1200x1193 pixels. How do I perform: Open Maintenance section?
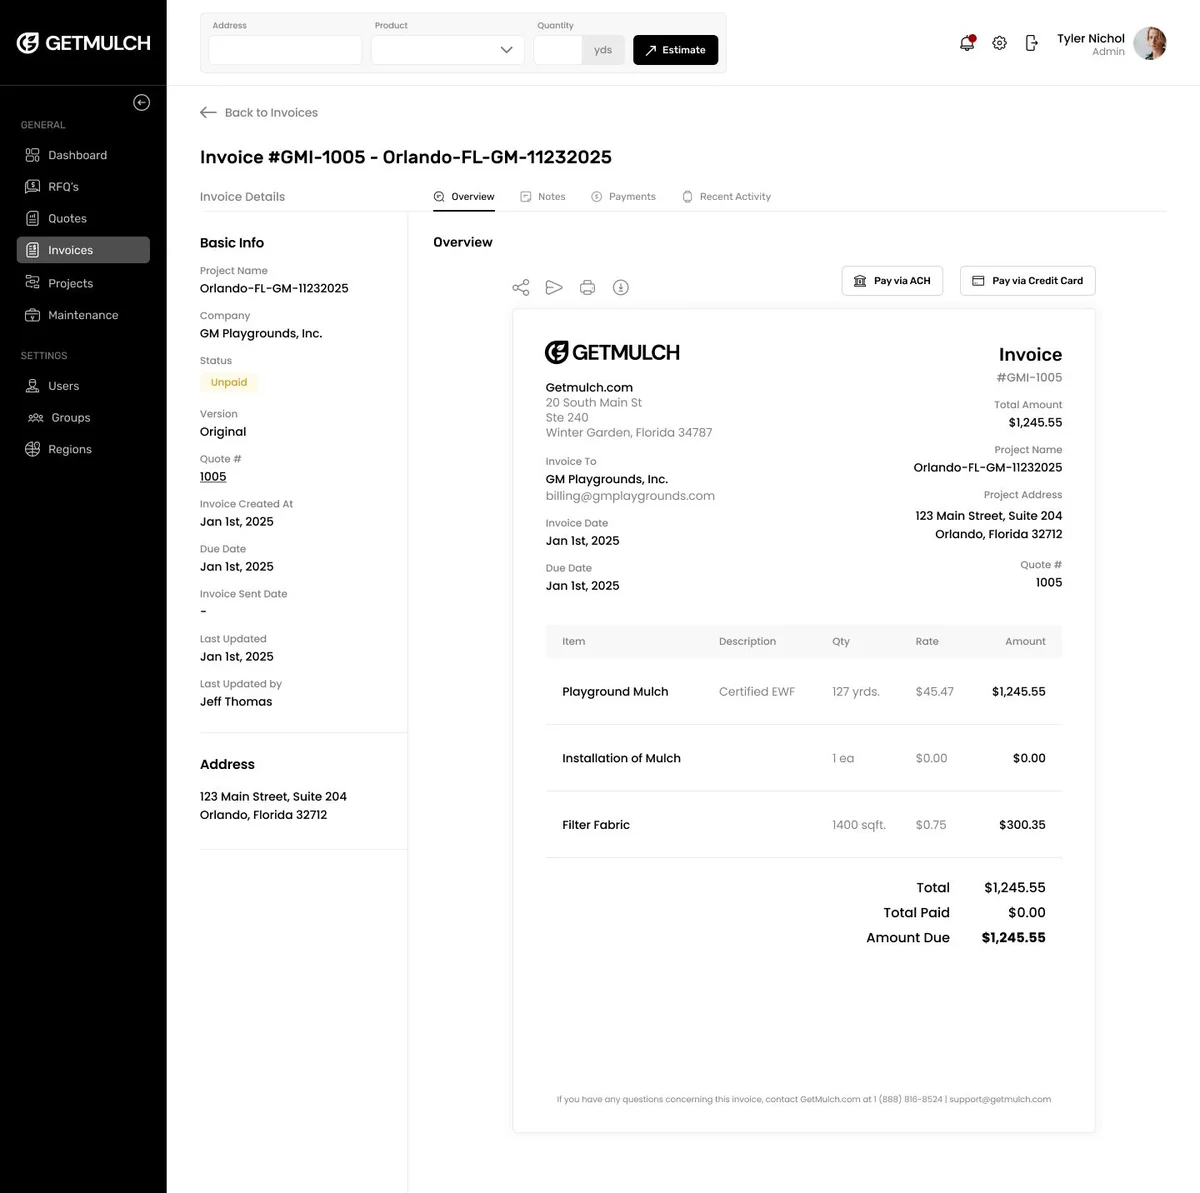(x=83, y=315)
